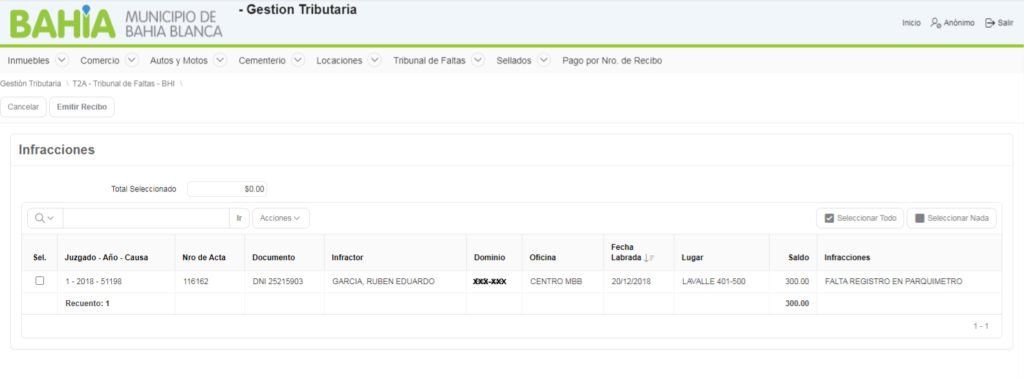
Task: Click Seleccionar Todo button
Action: 860,218
